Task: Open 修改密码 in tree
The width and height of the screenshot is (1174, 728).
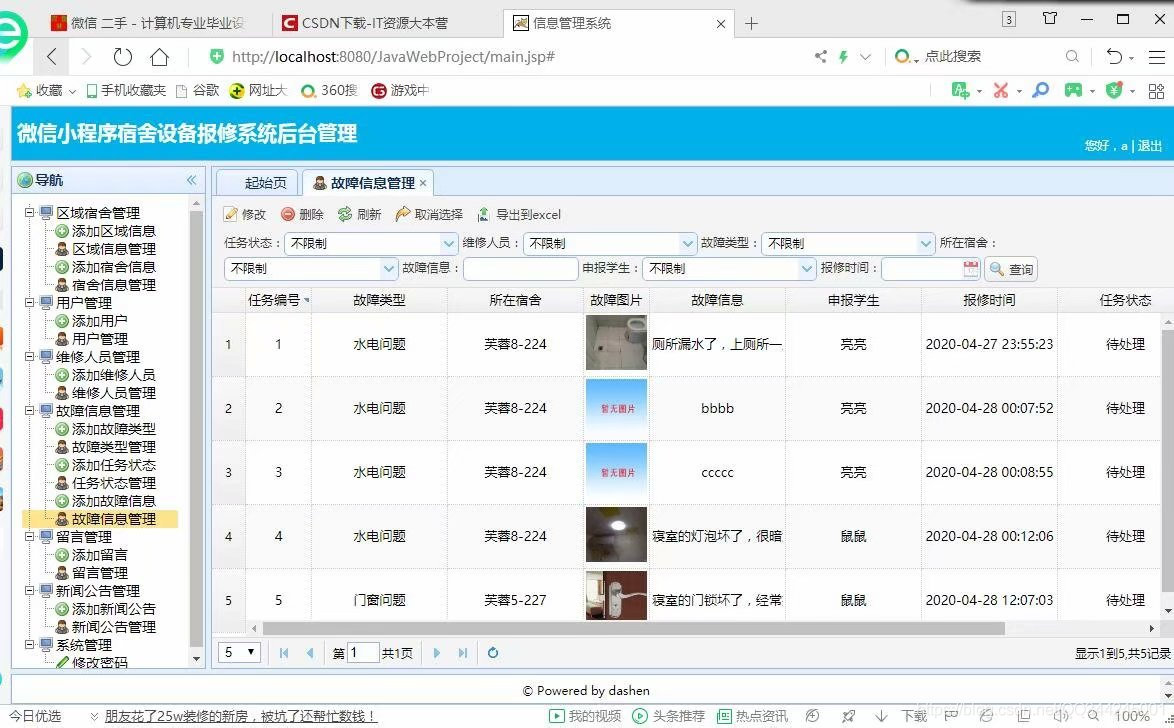Action: (100, 662)
